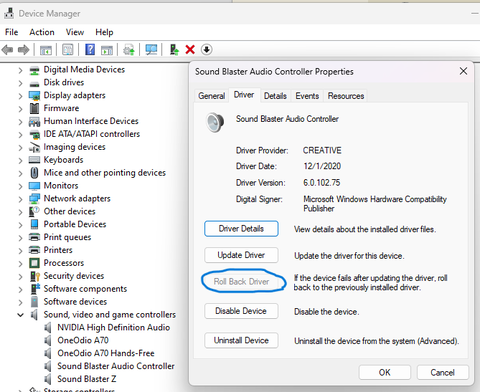Expand the IDE ATA/ATAPI controllers node

(x=20, y=135)
